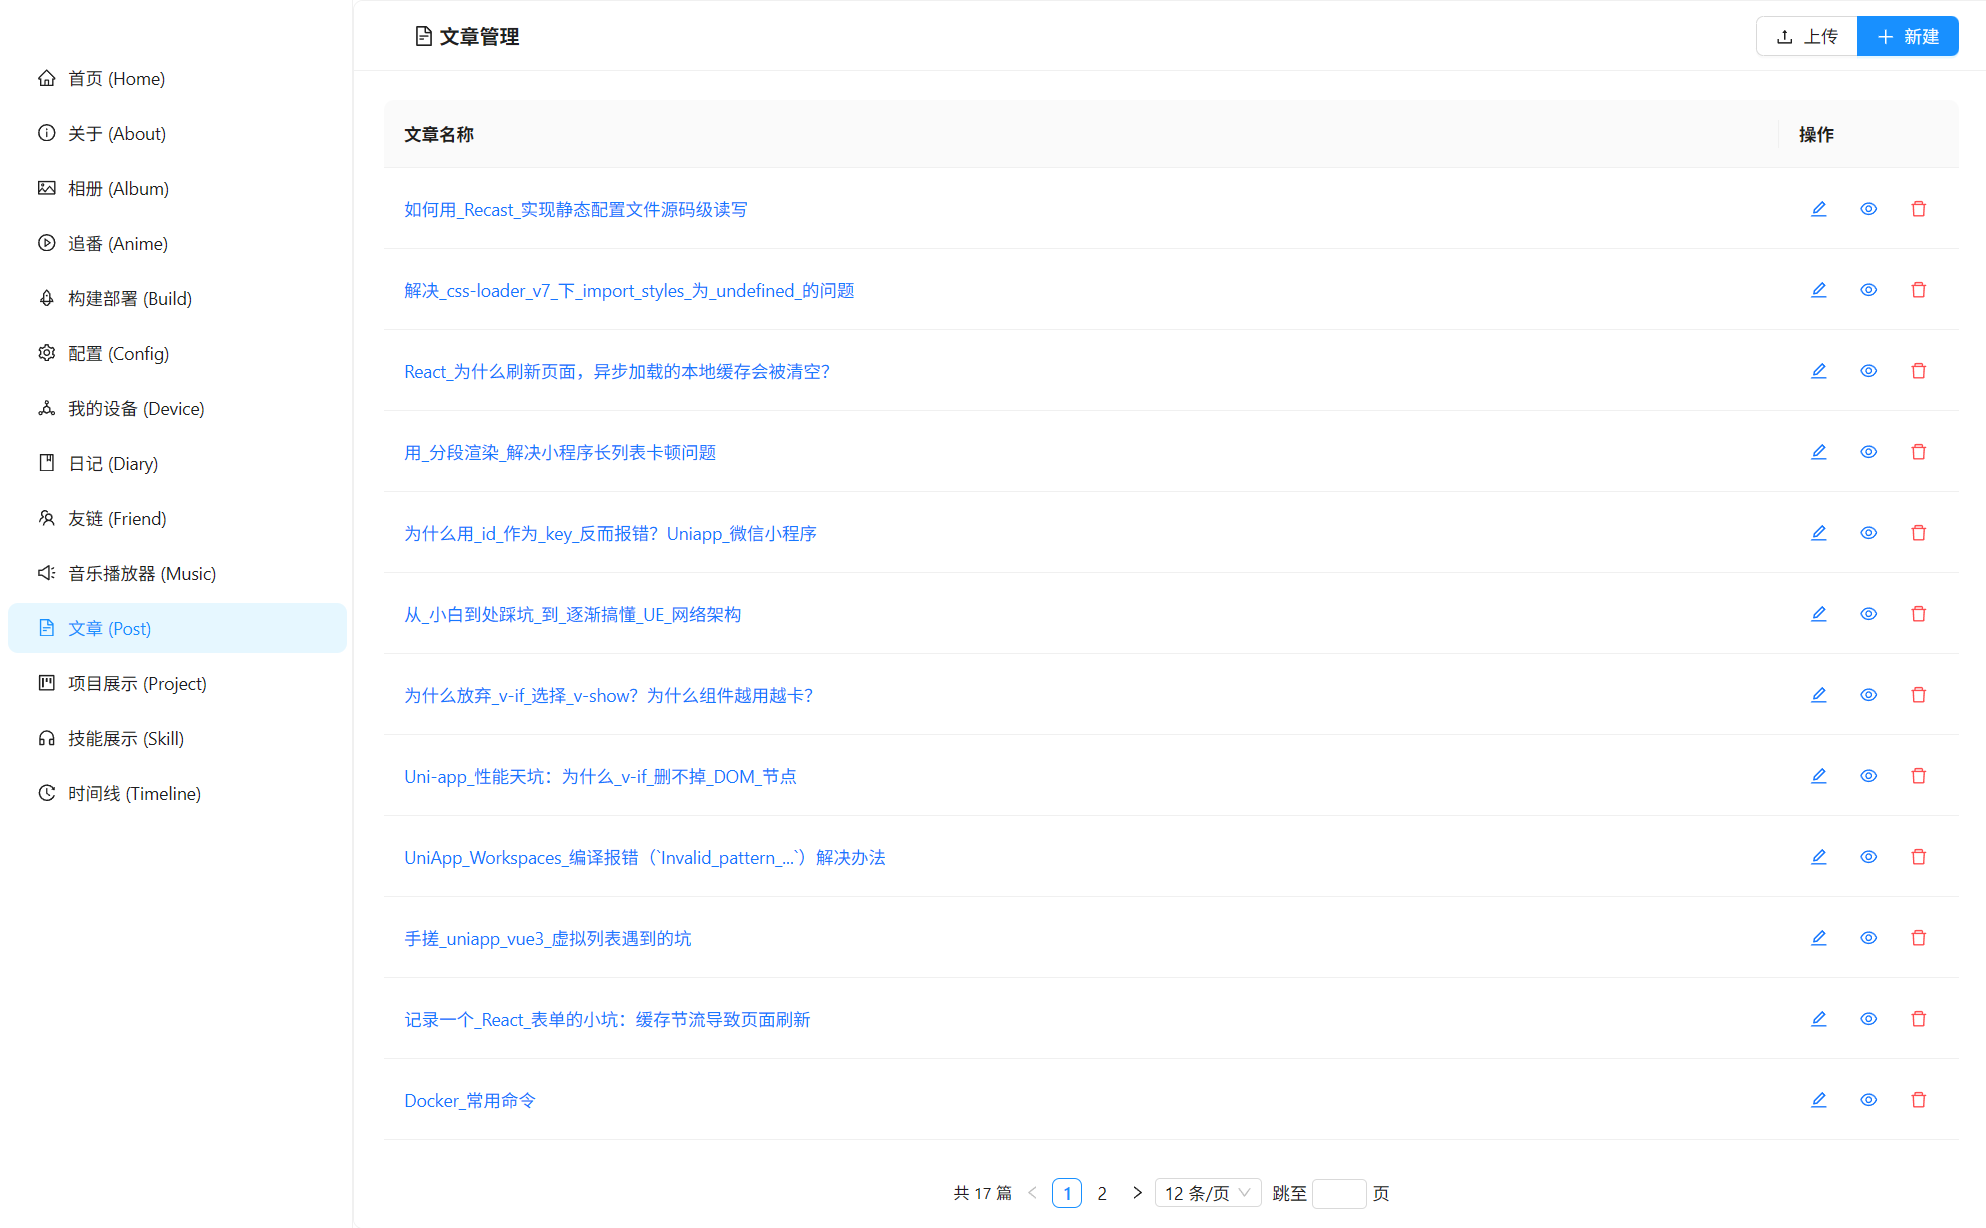
Task: Open 构建部署 (Build) in sidebar
Action: pyautogui.click(x=177, y=298)
